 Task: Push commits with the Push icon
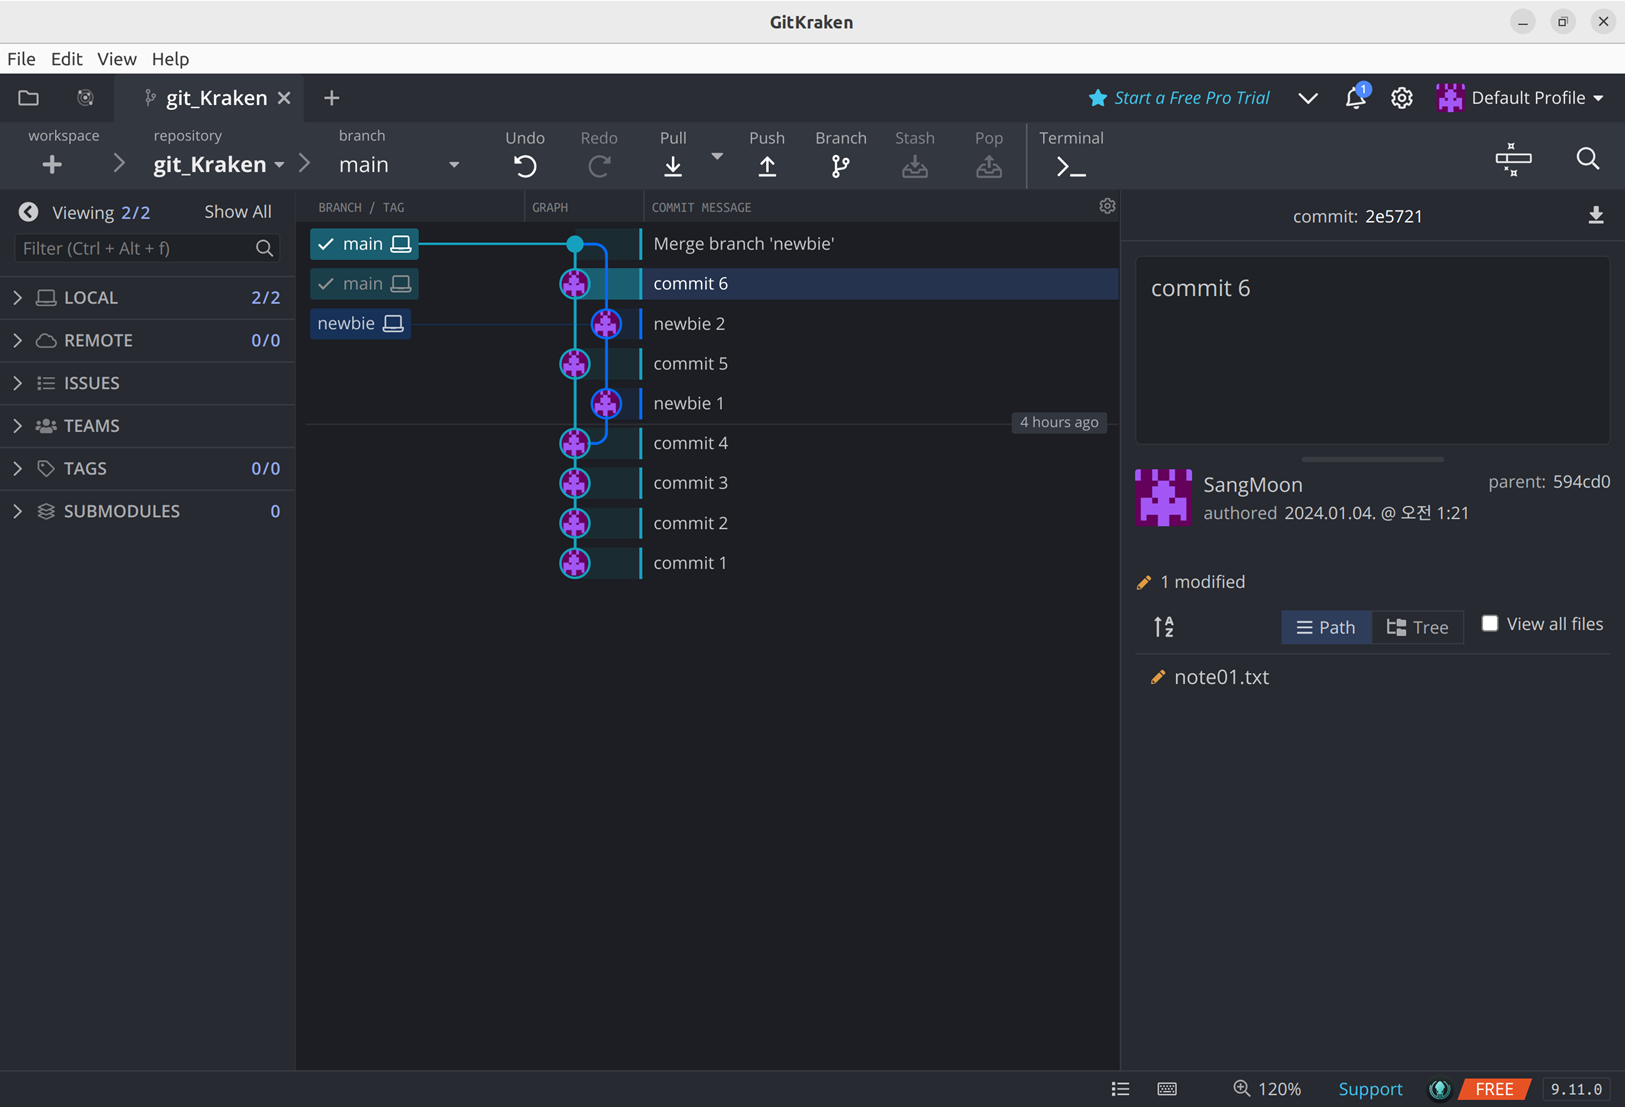tap(767, 166)
